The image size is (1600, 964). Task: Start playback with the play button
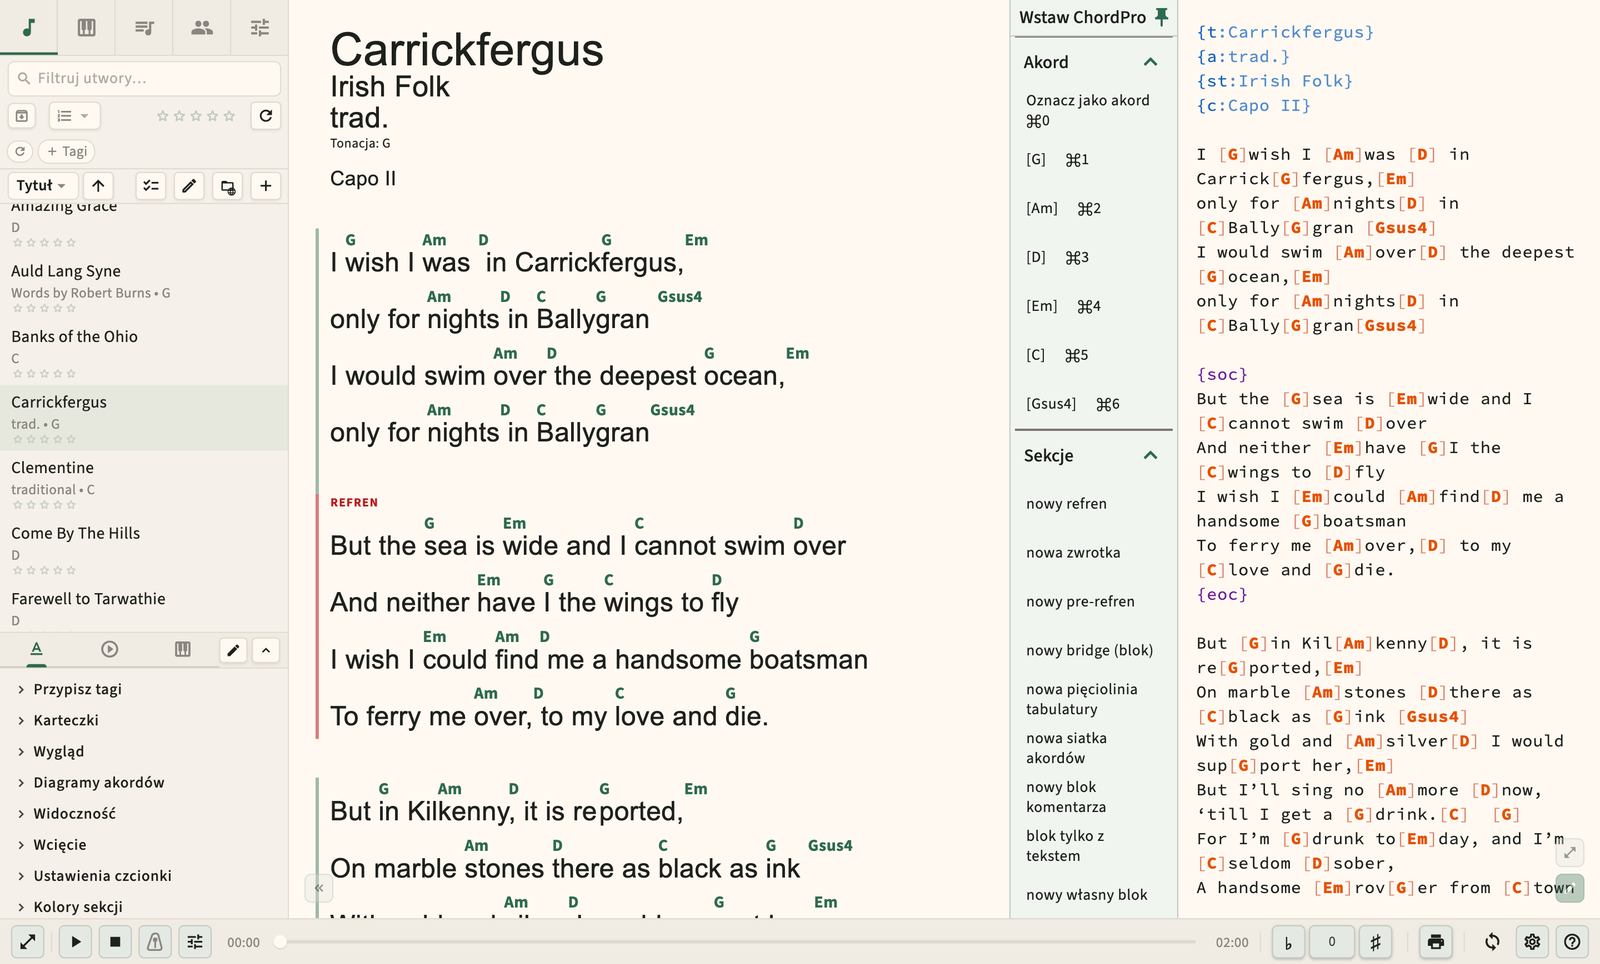click(76, 942)
